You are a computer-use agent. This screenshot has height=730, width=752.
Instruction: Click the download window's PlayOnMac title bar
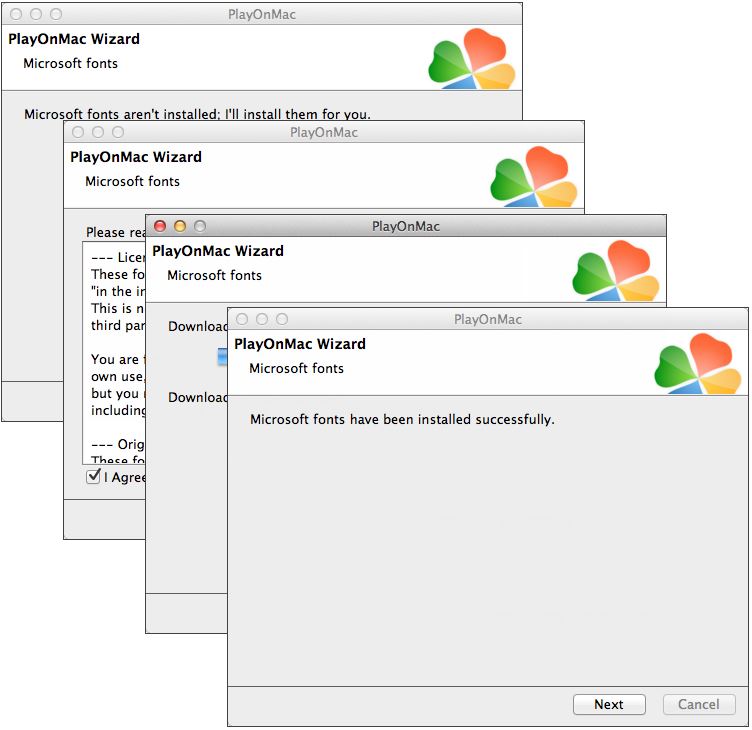tap(406, 226)
